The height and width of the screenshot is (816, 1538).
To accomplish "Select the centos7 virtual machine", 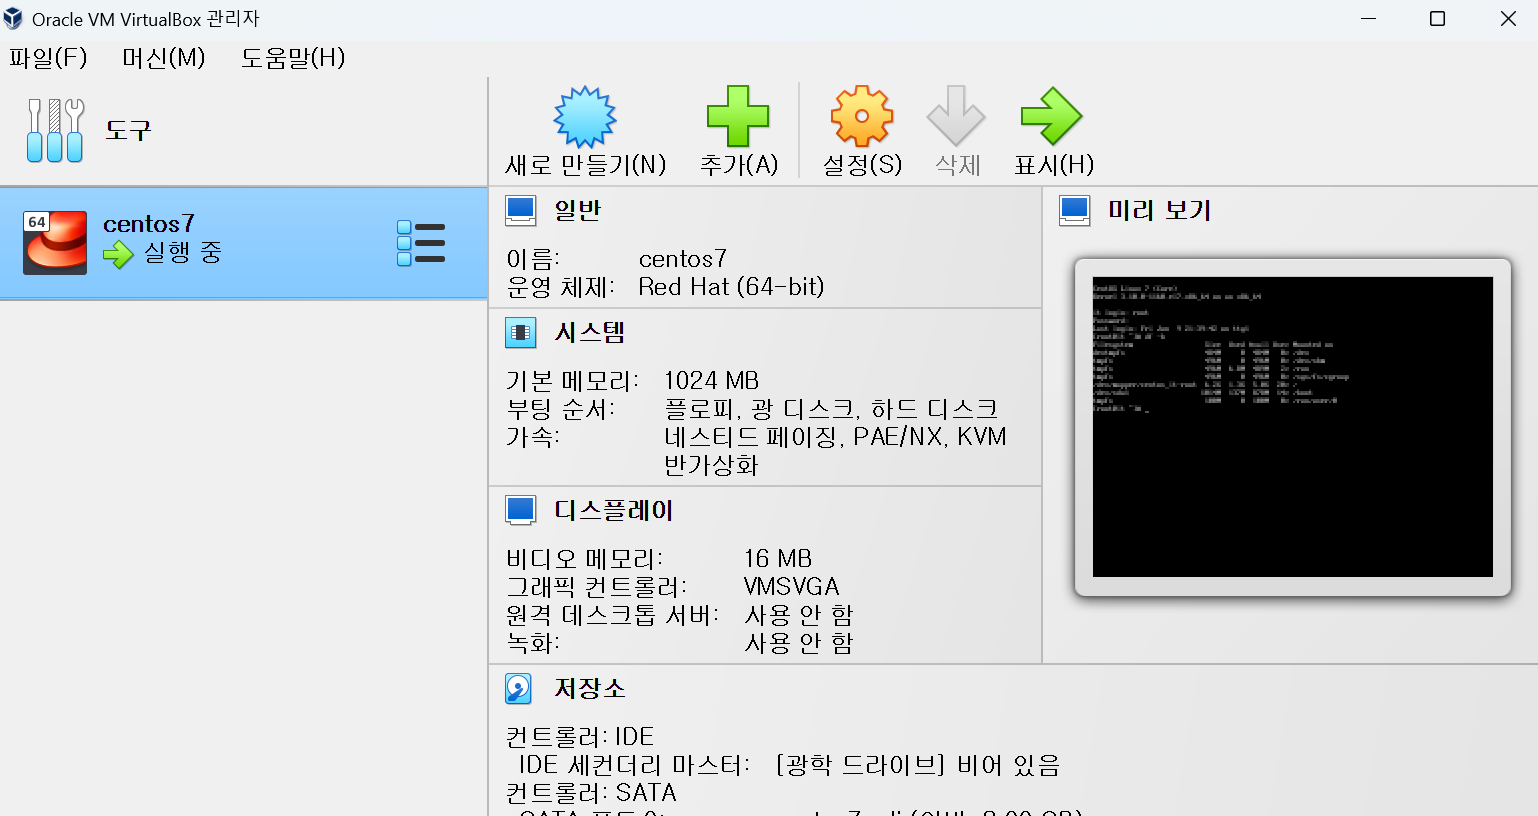I will click(243, 243).
